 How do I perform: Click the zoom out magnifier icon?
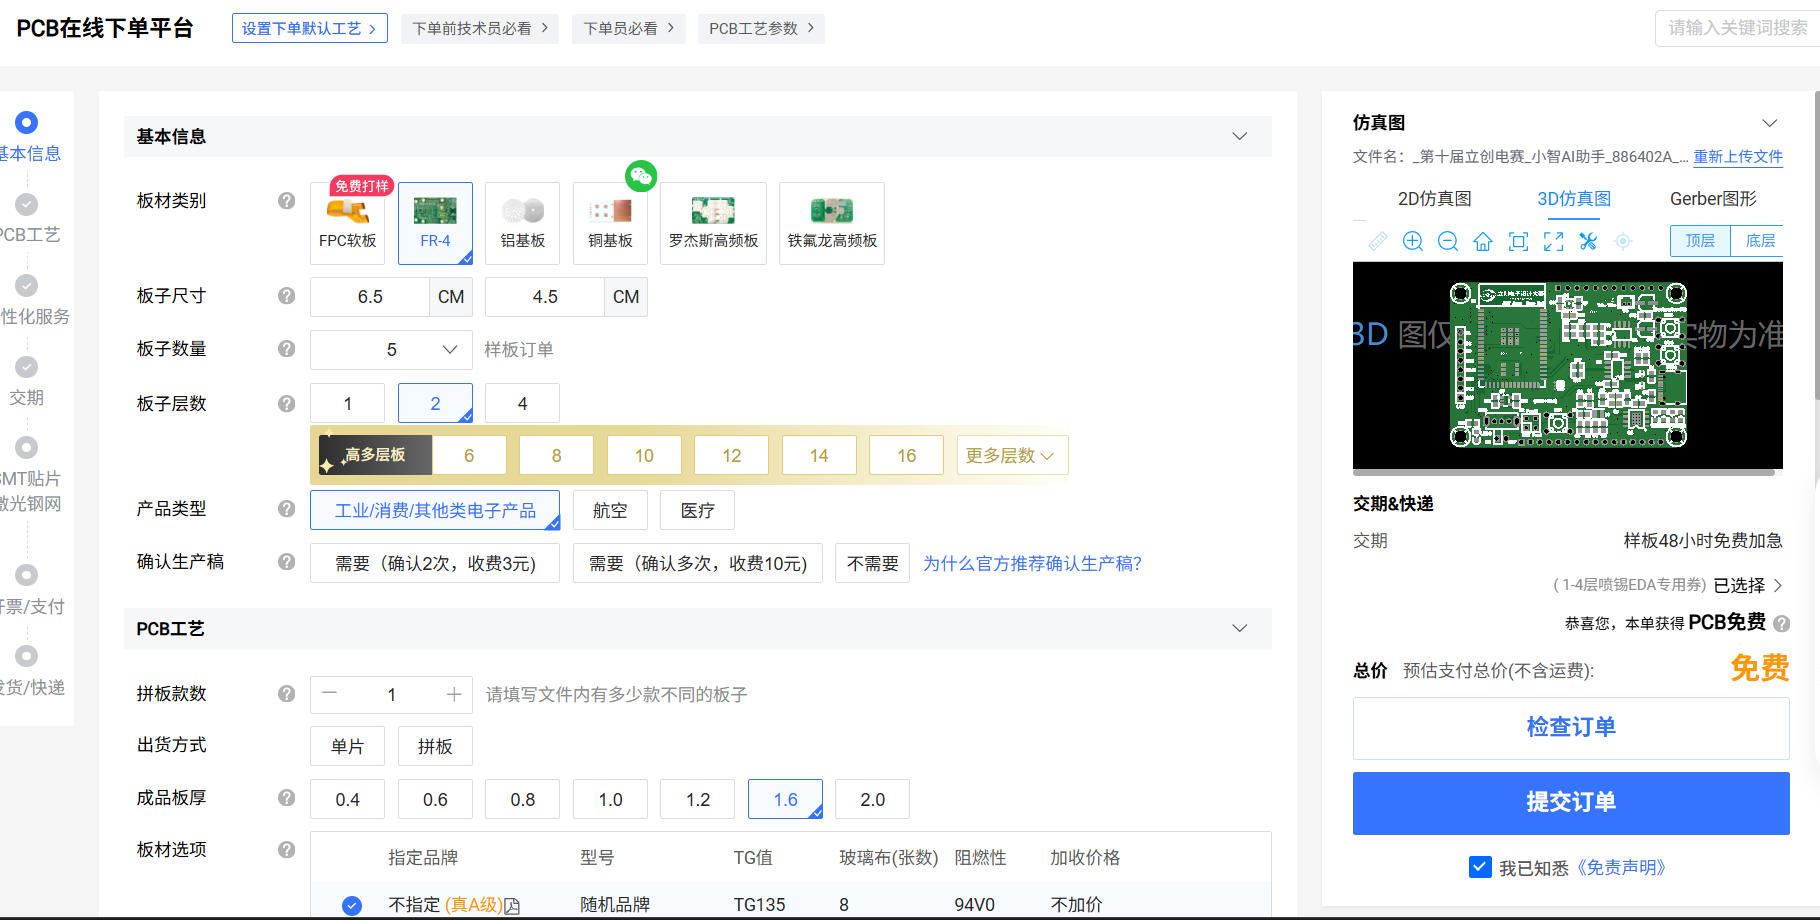(1447, 241)
